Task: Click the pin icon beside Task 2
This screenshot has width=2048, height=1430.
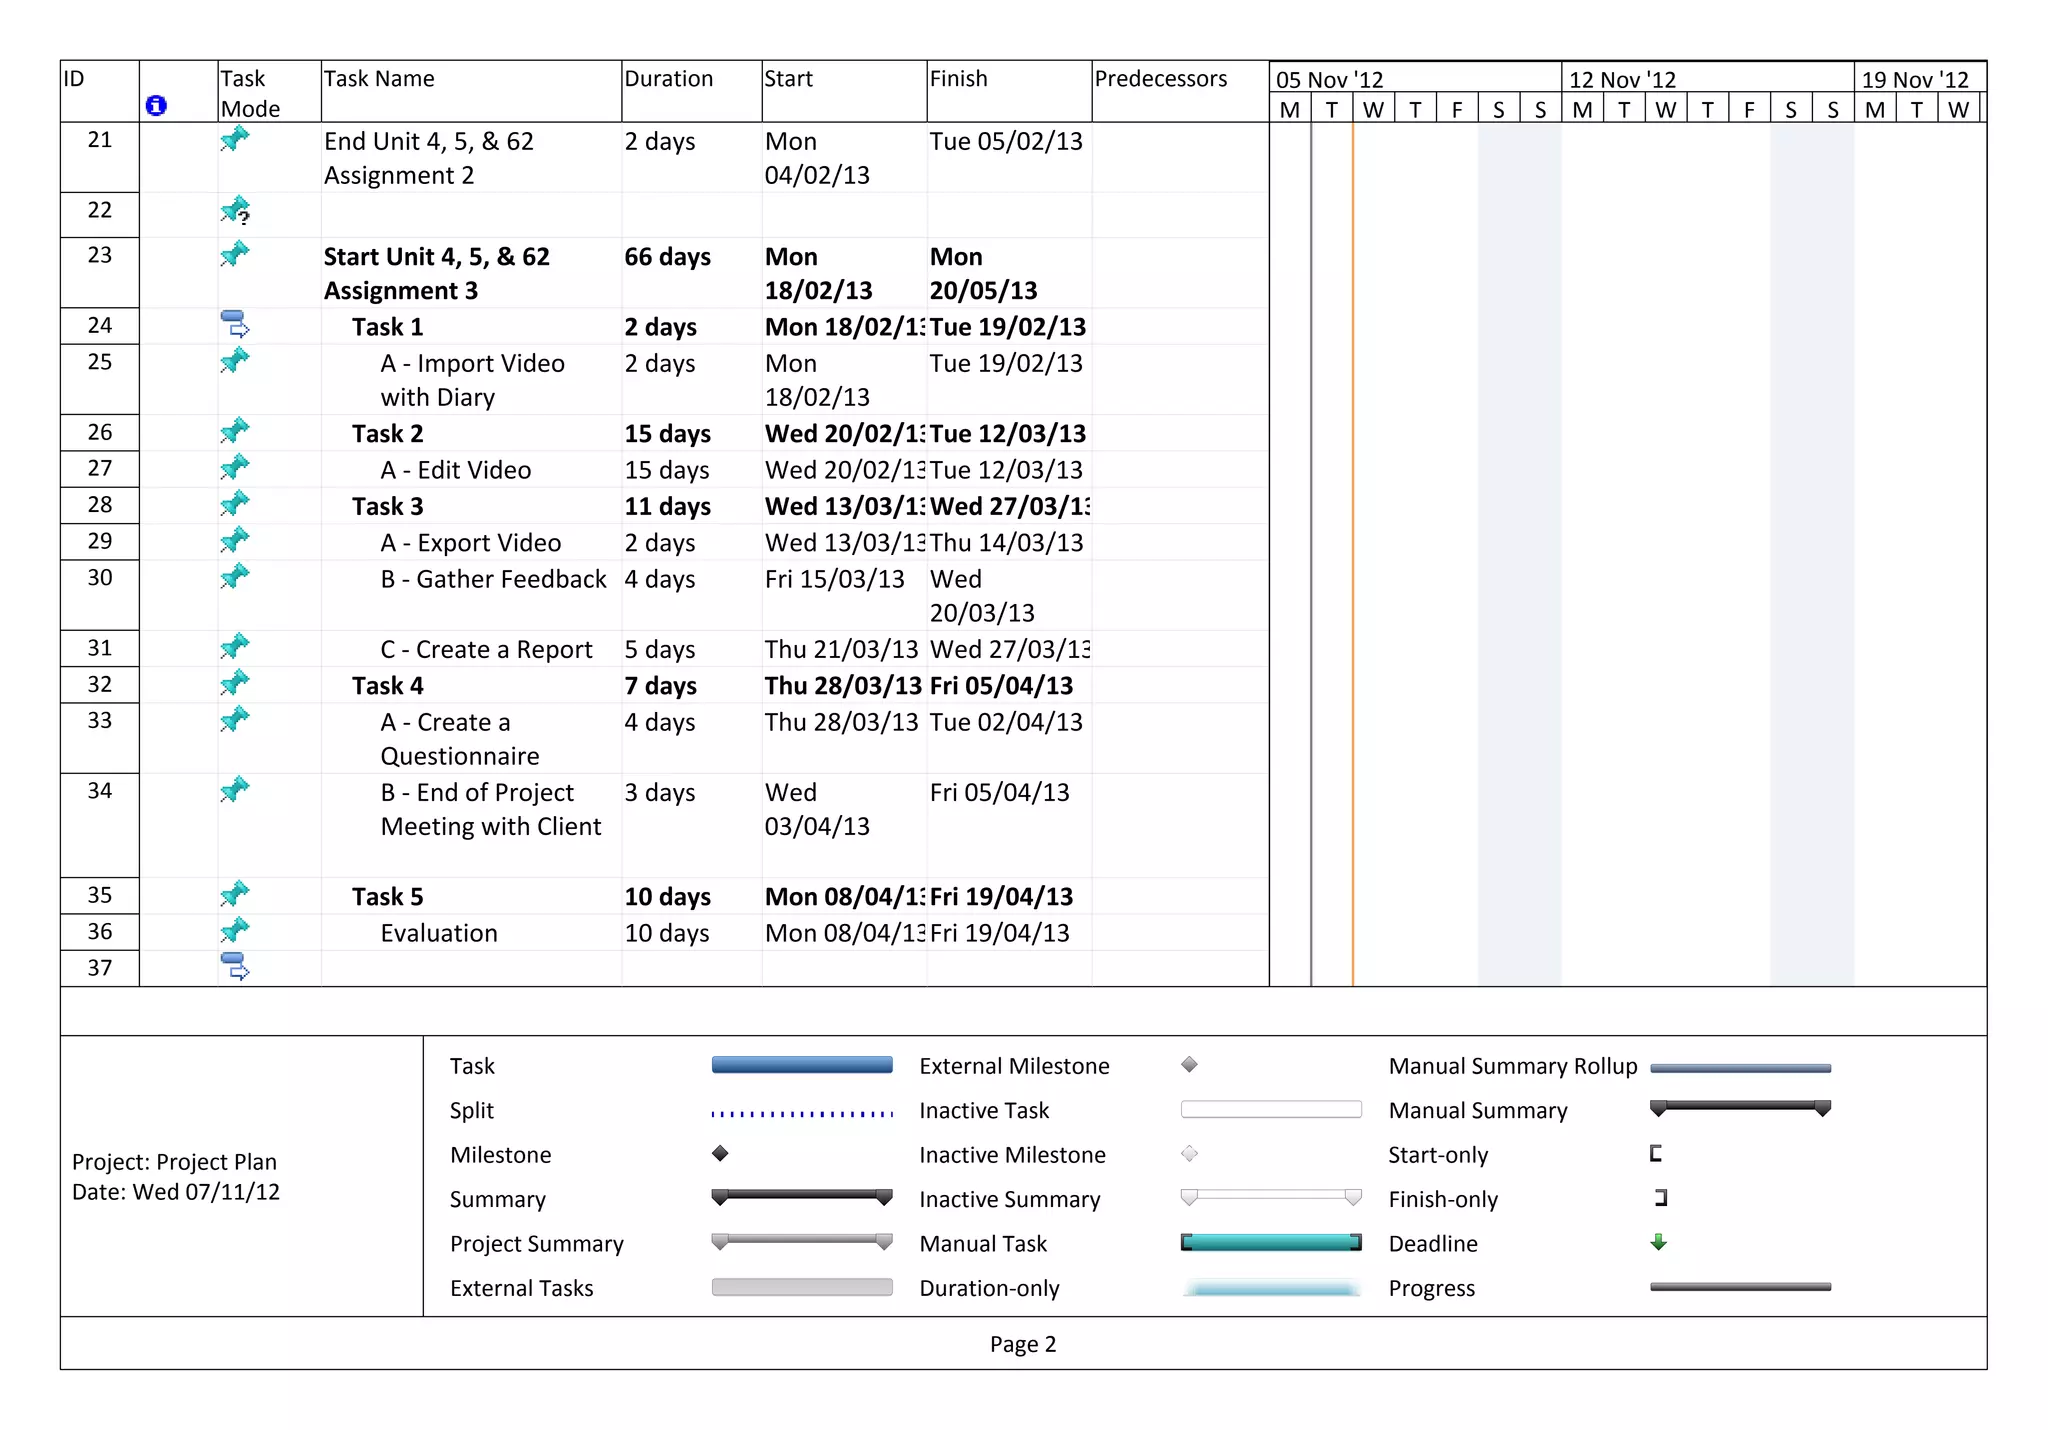Action: [x=234, y=430]
